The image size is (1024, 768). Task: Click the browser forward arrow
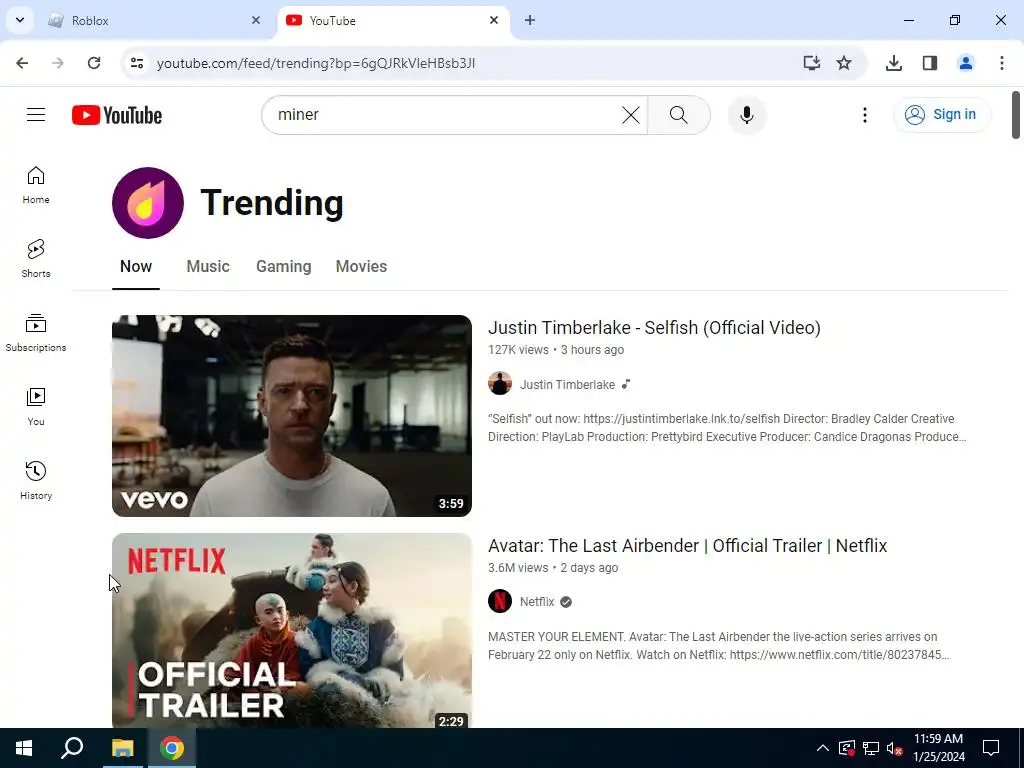click(x=58, y=63)
